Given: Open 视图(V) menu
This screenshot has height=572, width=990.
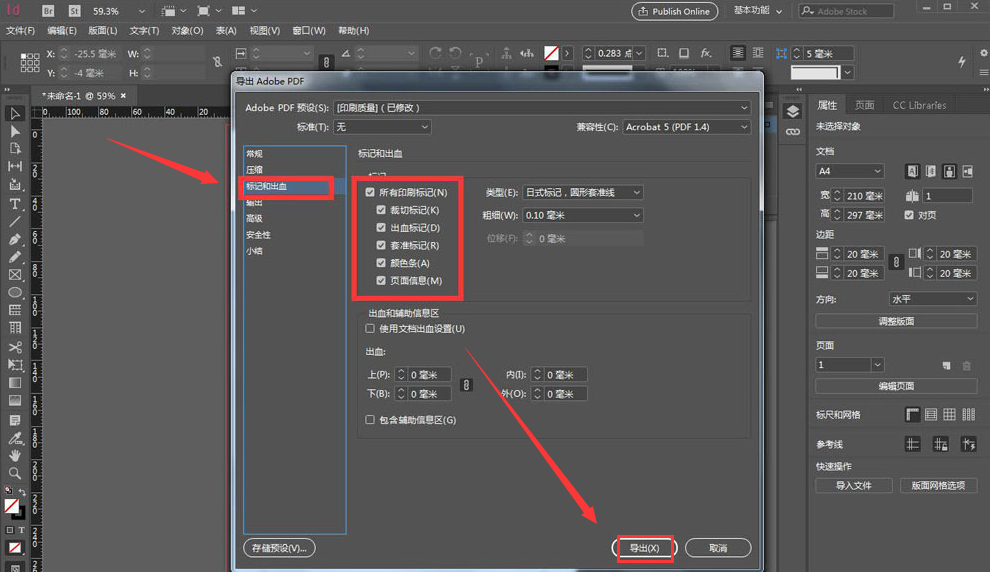Looking at the screenshot, I should (265, 30).
